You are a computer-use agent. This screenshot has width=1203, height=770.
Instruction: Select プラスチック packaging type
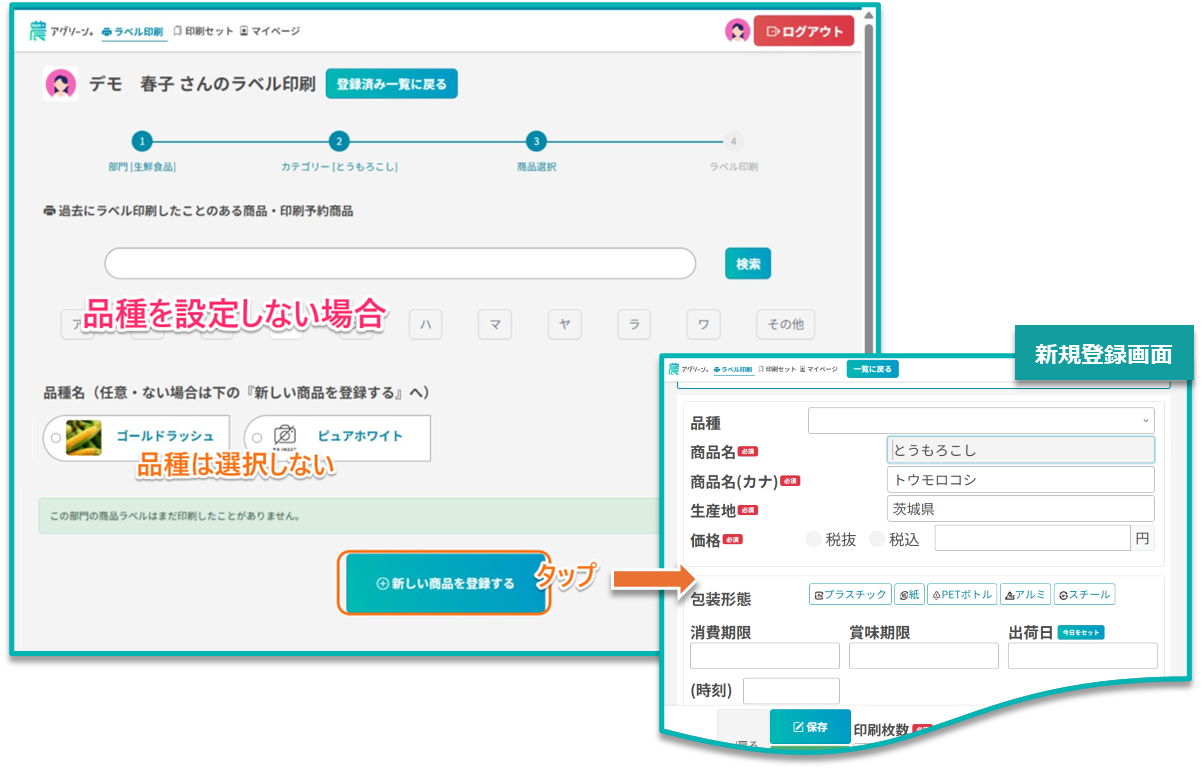[850, 595]
